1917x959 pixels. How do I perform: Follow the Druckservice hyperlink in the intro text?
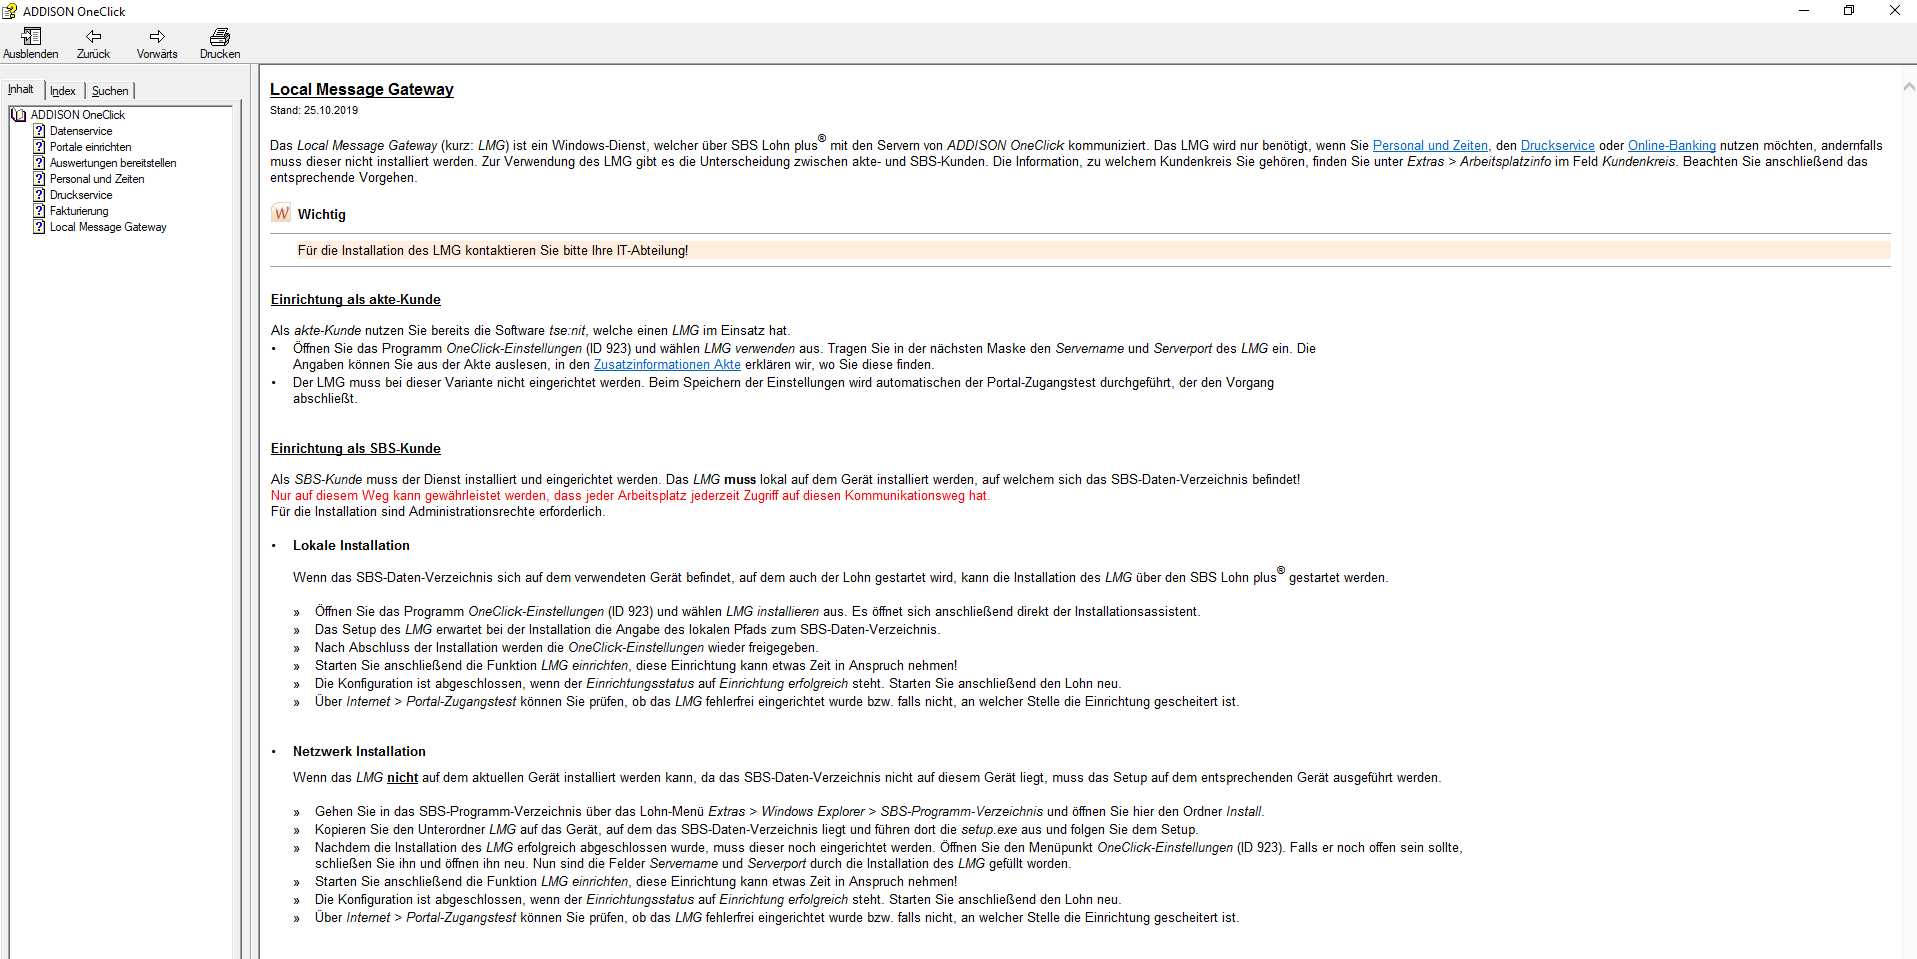point(1557,146)
